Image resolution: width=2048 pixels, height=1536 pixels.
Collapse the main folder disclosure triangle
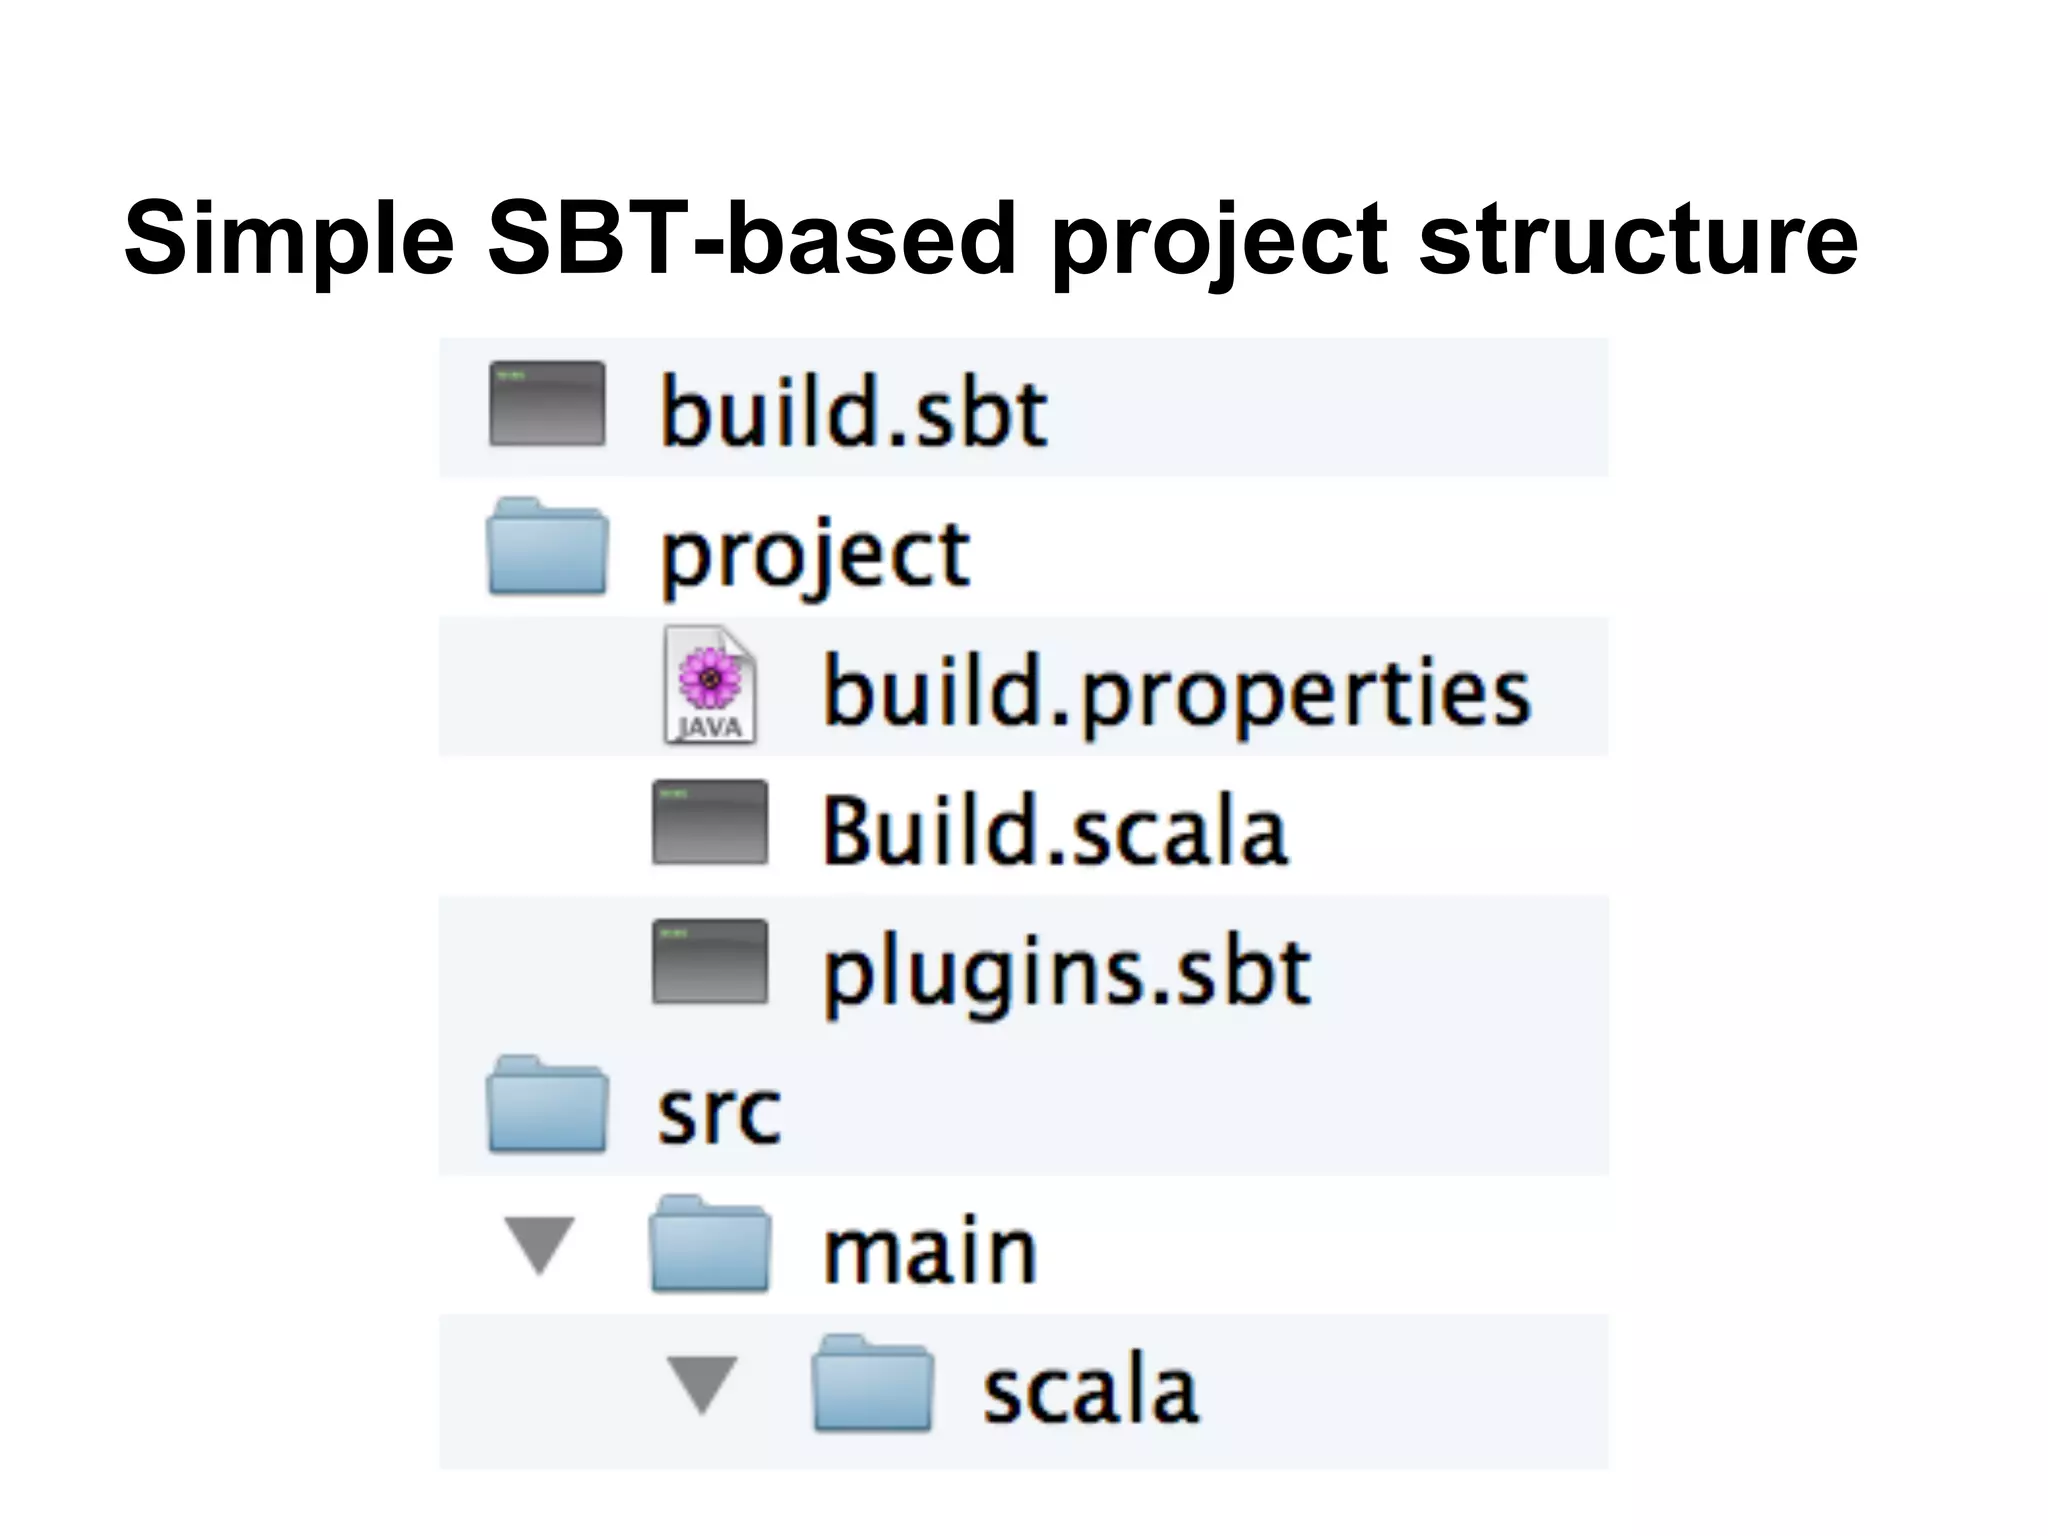click(540, 1245)
